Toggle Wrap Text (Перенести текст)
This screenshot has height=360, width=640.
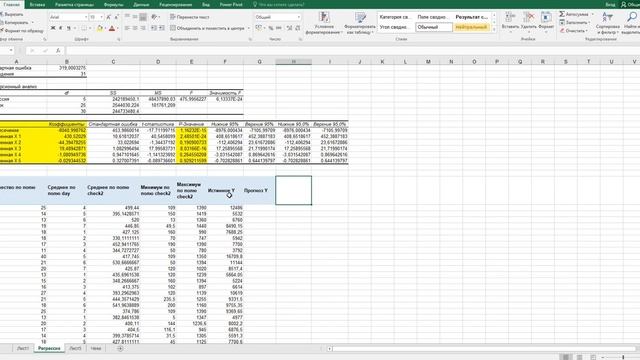click(x=190, y=17)
